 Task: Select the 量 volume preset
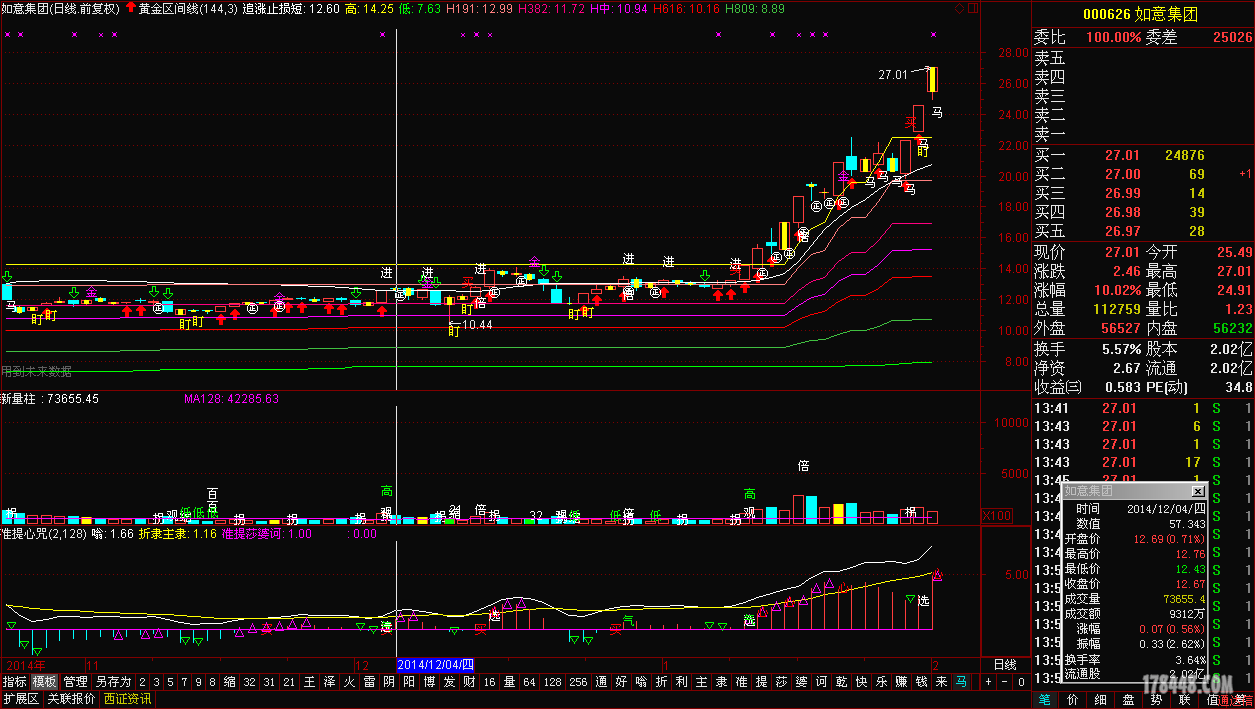click(509, 681)
